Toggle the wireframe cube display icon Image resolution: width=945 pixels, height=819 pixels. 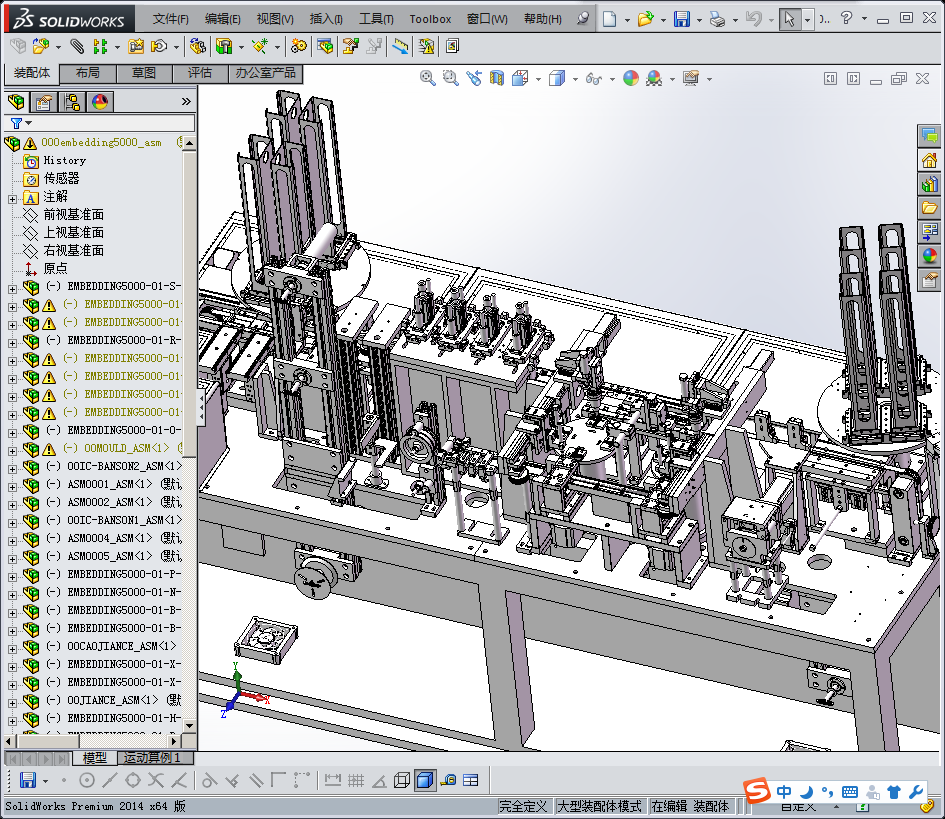[x=401, y=780]
